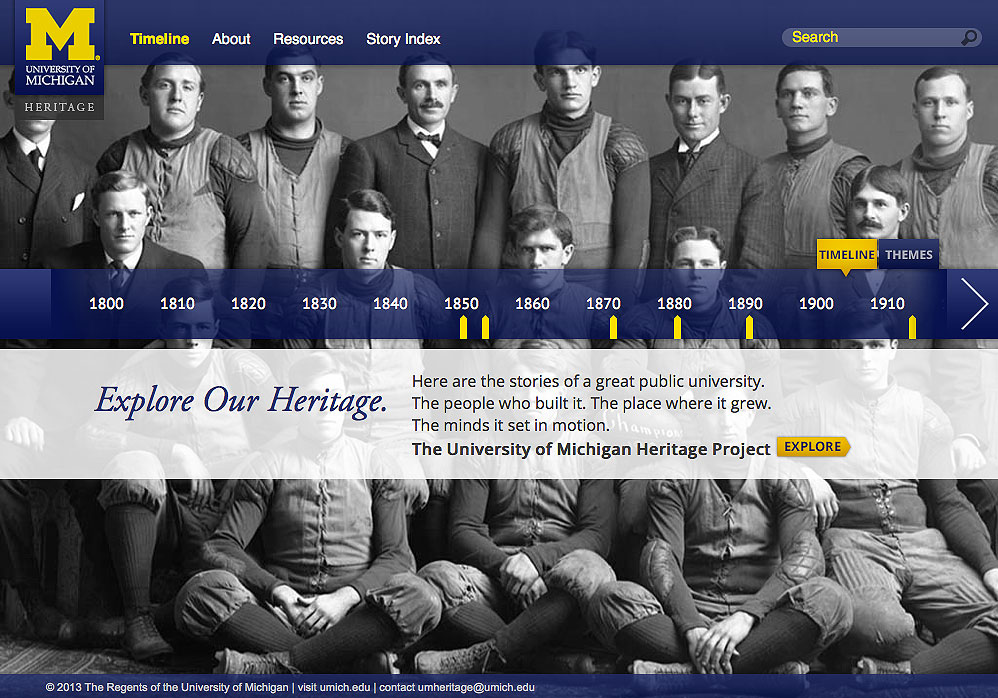998x698 pixels.
Task: Click the 'Explore Our Heritage.' heading
Action: tap(241, 401)
